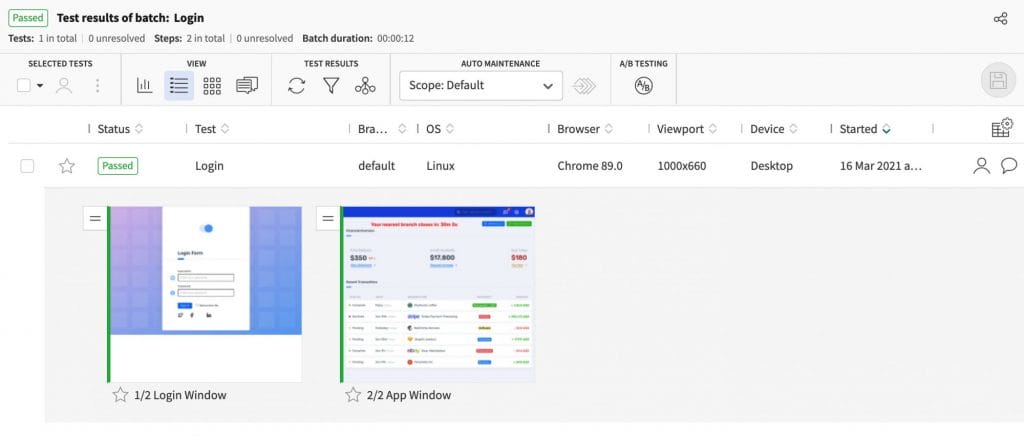This screenshot has height=436, width=1024.
Task: Click the Desktop device cell
Action: (x=771, y=166)
